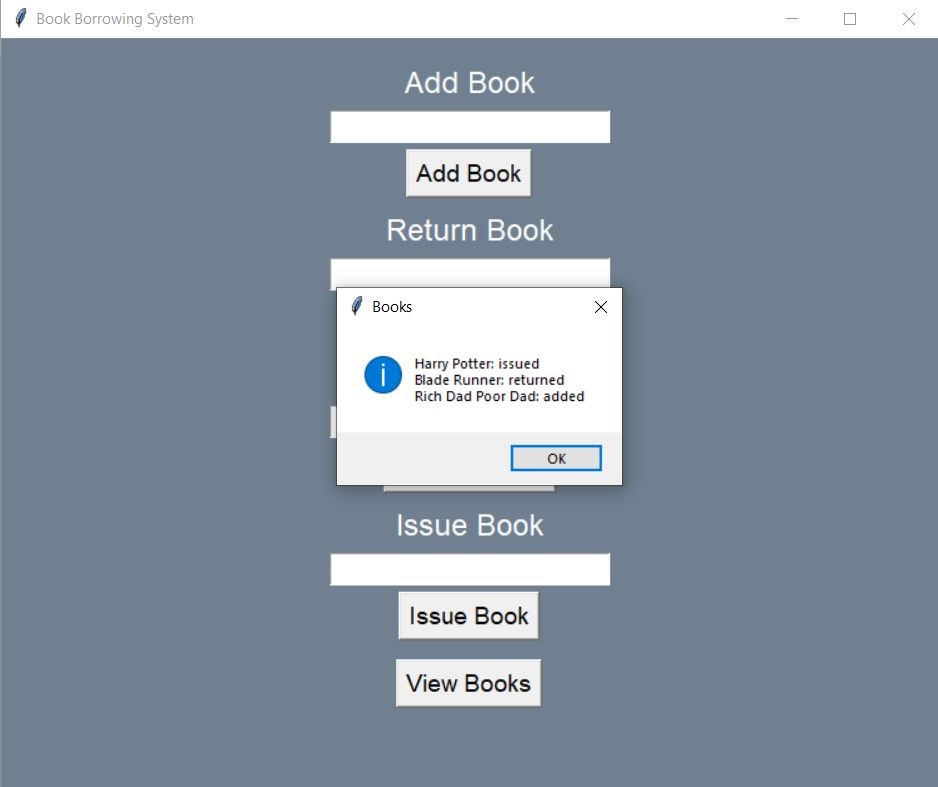This screenshot has height=787, width=938.
Task: Maximize the Book Borrowing System window
Action: pyautogui.click(x=850, y=19)
